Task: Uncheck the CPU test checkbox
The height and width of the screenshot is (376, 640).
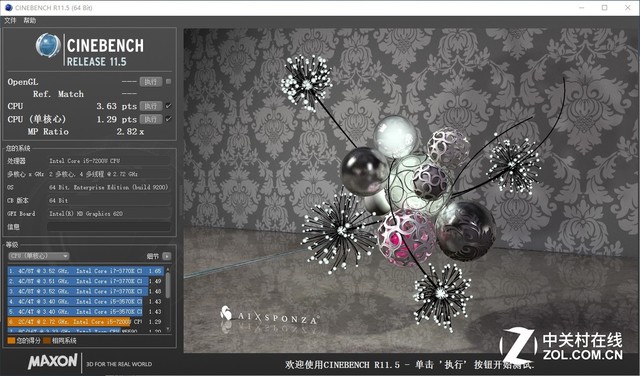Action: pyautogui.click(x=168, y=106)
